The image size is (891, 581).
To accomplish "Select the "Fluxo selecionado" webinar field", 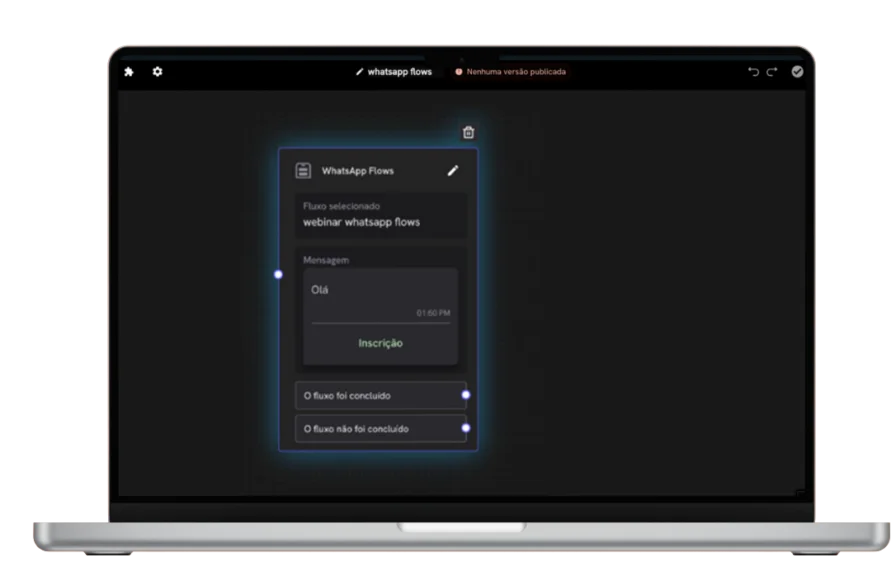I will 380,215.
